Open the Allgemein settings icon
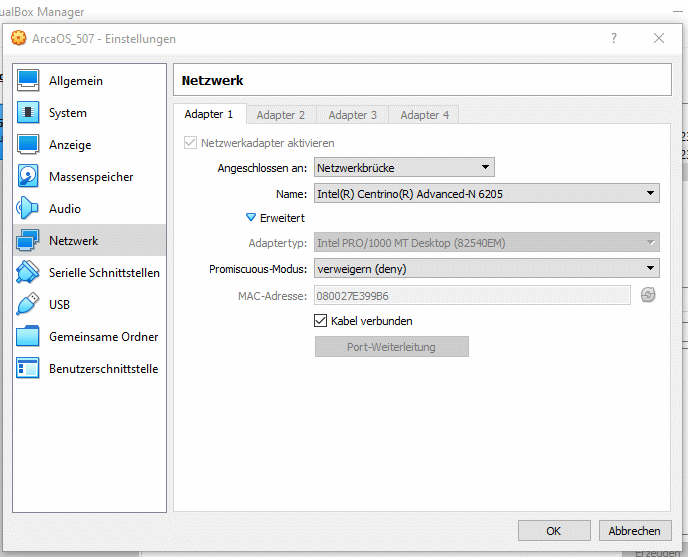This screenshot has height=557, width=688. 28,81
